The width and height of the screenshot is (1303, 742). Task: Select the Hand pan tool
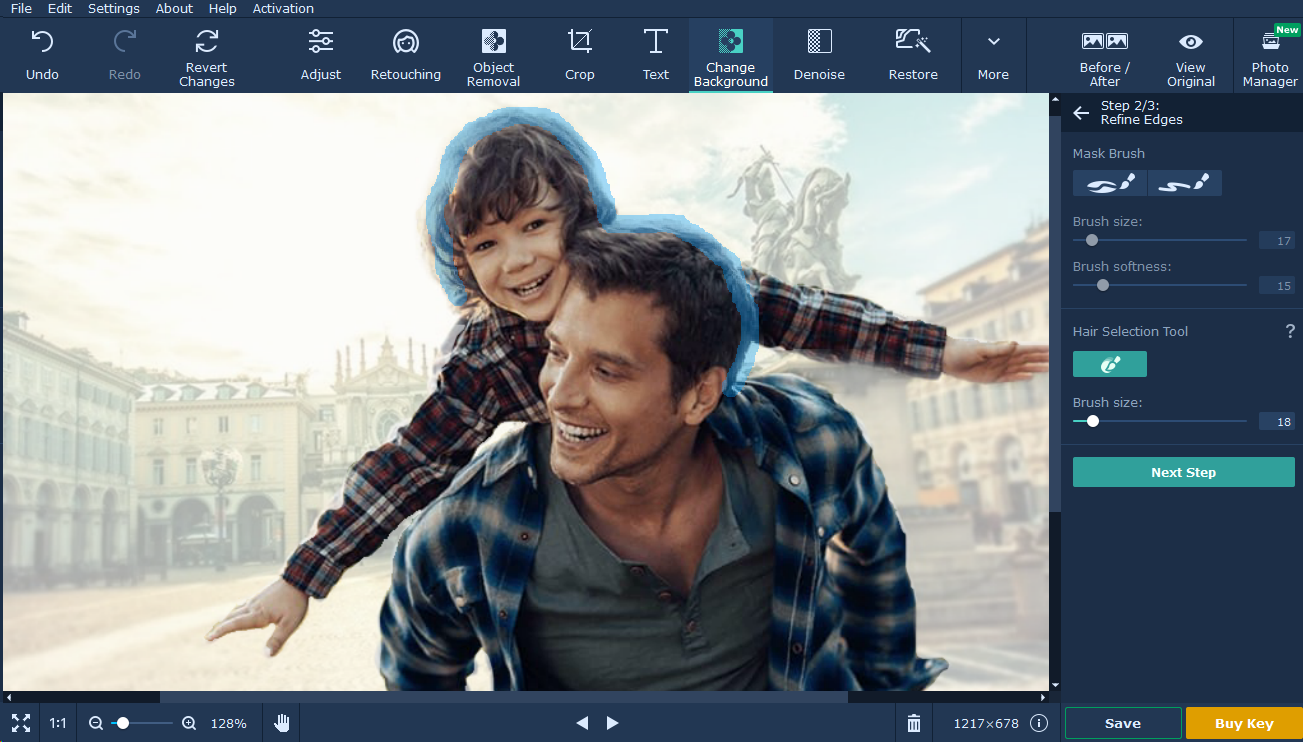tap(282, 723)
